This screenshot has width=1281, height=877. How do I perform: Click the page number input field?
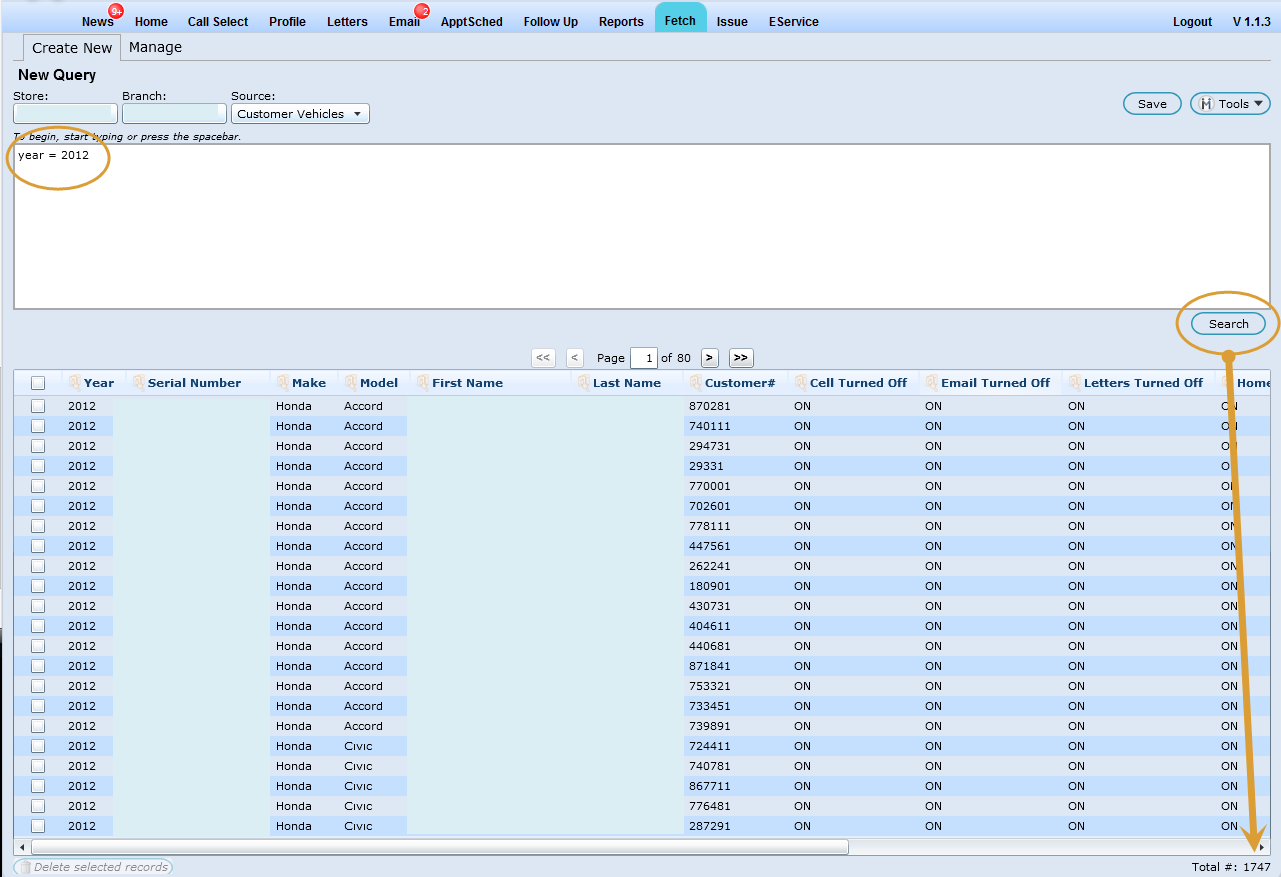click(x=644, y=358)
